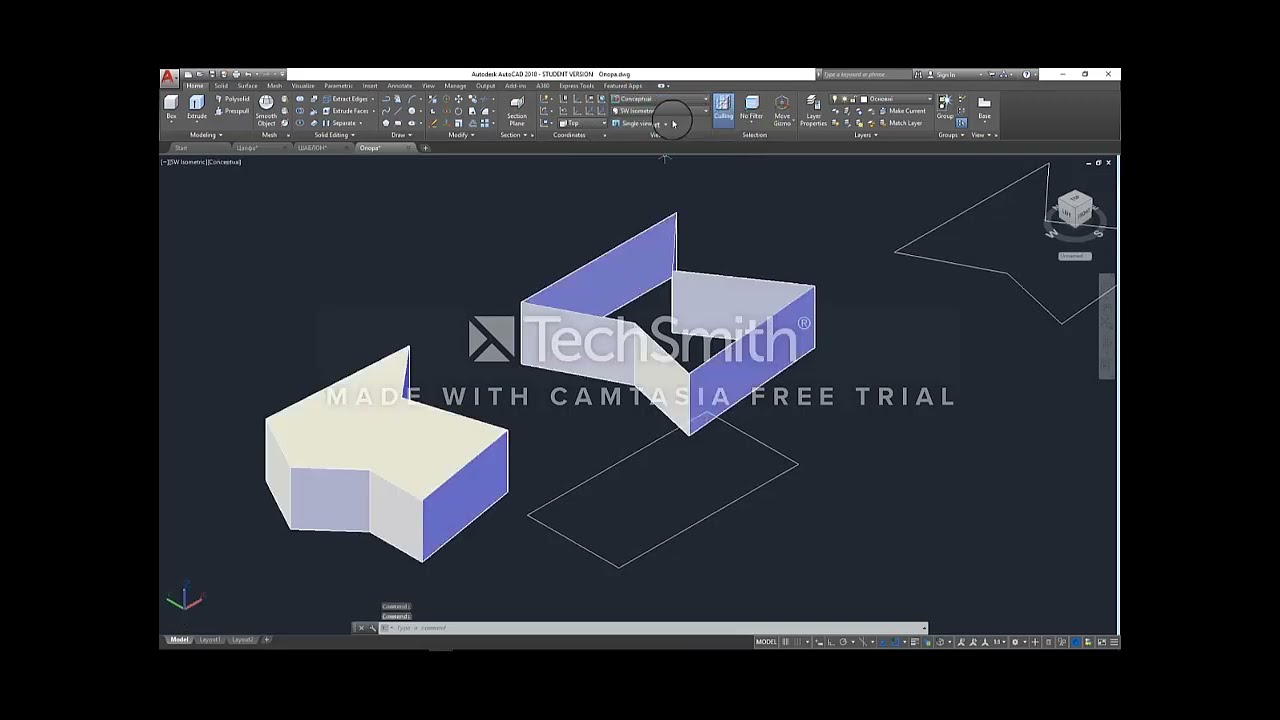The height and width of the screenshot is (720, 1280).
Task: Open the Annotate ribbon tab
Action: (400, 86)
